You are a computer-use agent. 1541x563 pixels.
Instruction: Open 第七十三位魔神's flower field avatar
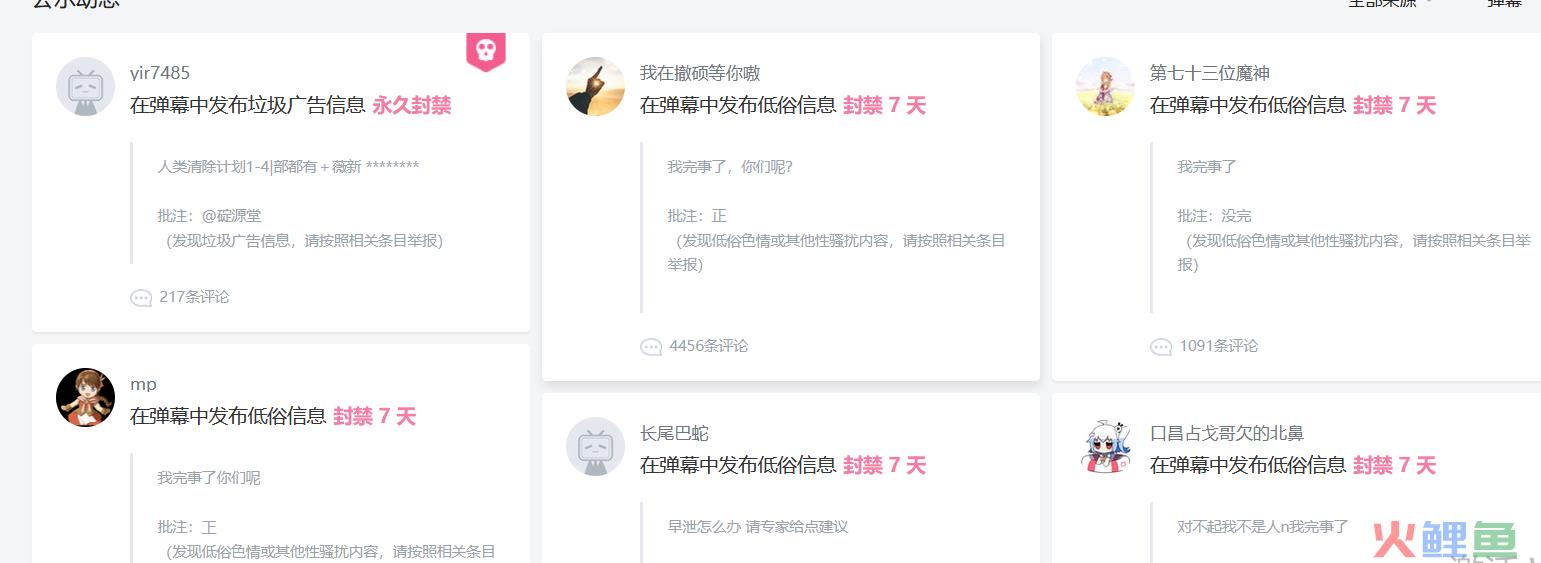pos(1105,86)
